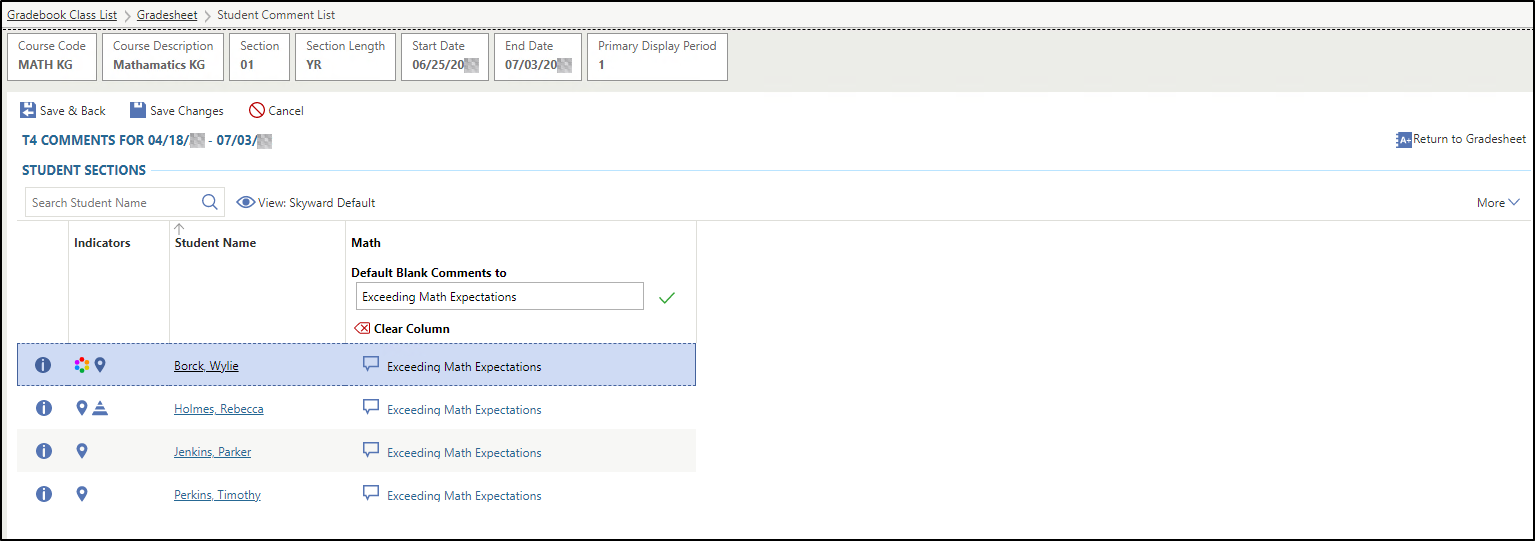Select Jenkins's Exceeding Math Expectations comment
Image resolution: width=1535 pixels, height=541 pixels.
464,453
